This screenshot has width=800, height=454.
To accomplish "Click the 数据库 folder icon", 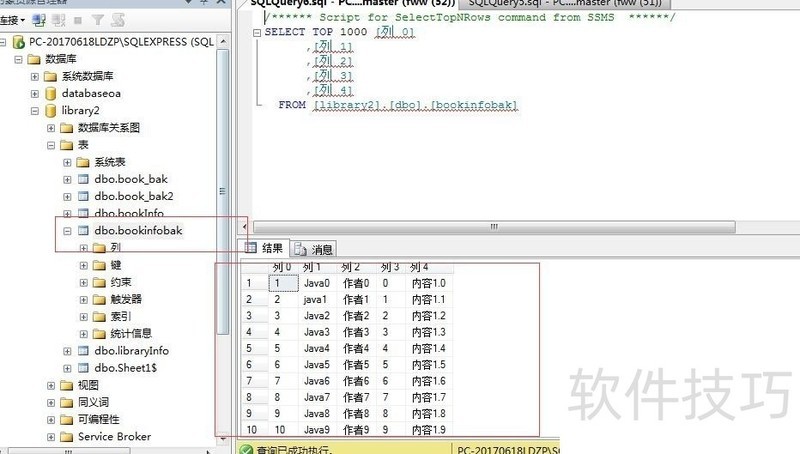I will (x=34, y=59).
